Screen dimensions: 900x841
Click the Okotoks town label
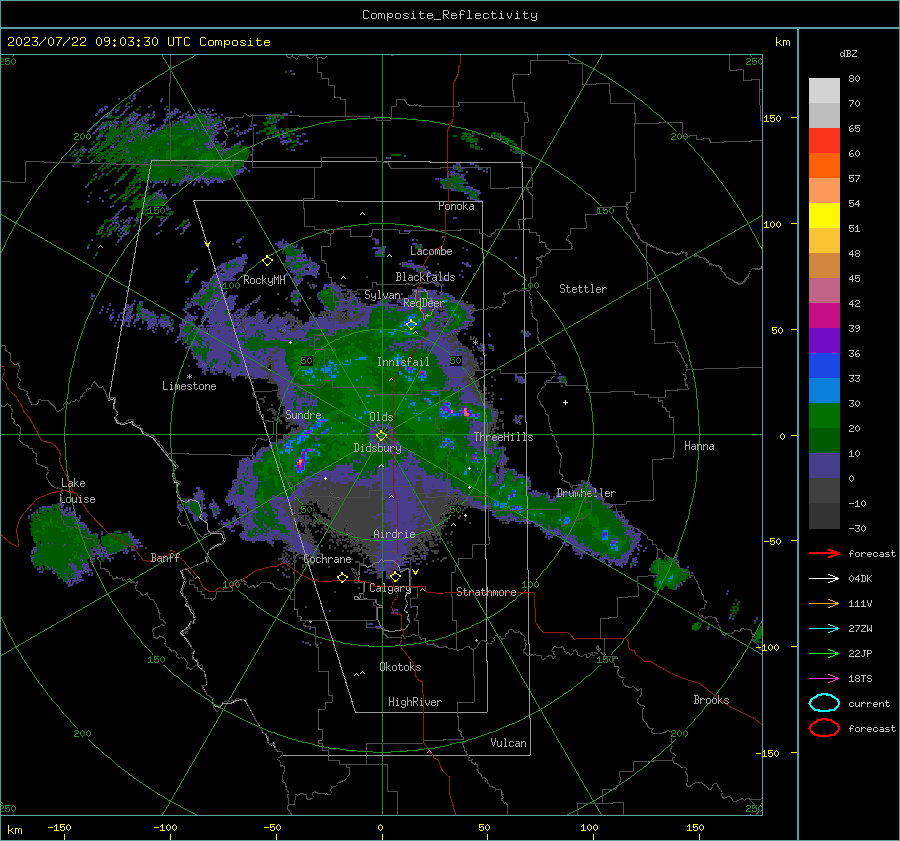[400, 667]
